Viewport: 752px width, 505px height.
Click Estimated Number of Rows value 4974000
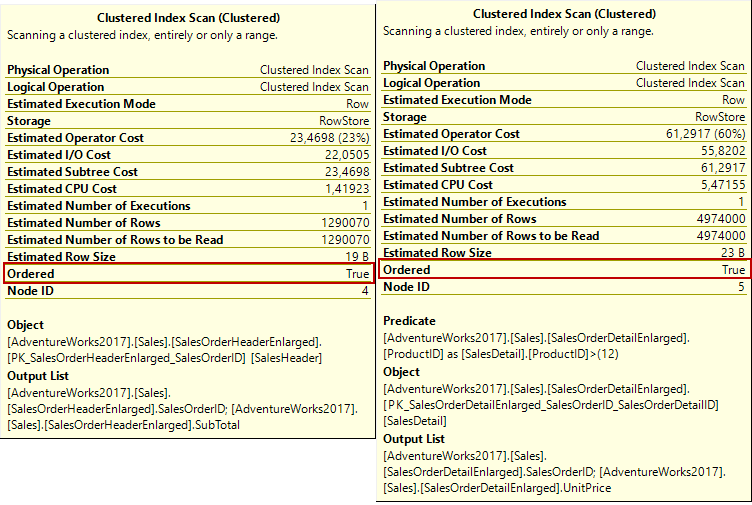coord(721,219)
